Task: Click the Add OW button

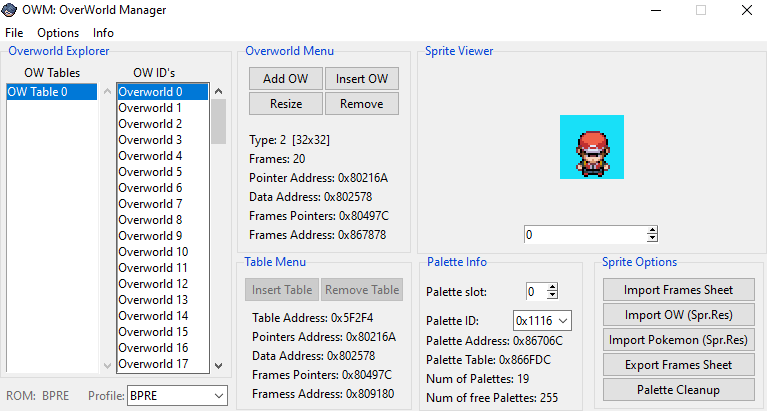Action: click(285, 79)
